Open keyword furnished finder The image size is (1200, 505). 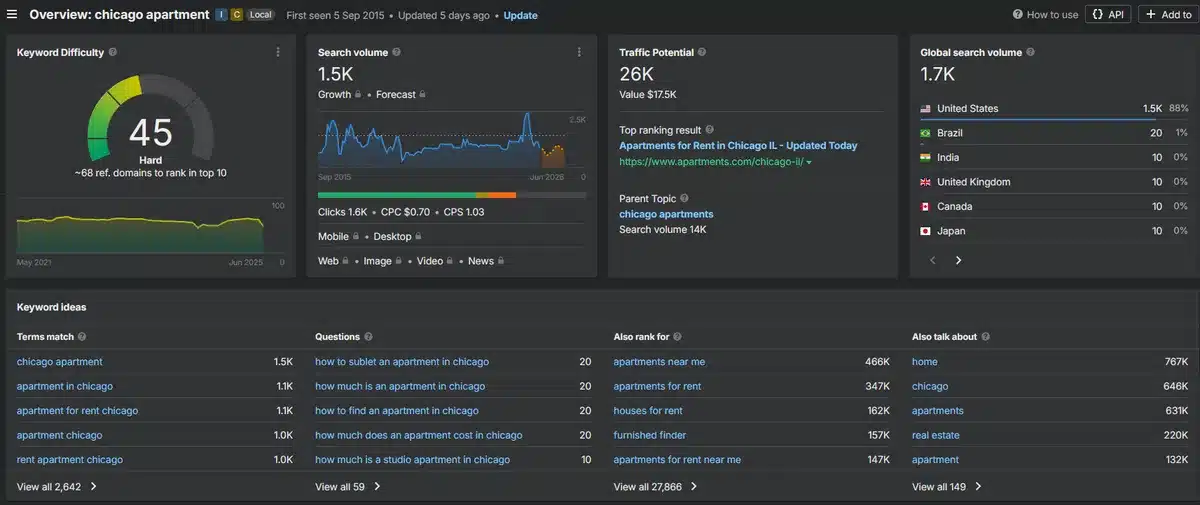(650, 435)
